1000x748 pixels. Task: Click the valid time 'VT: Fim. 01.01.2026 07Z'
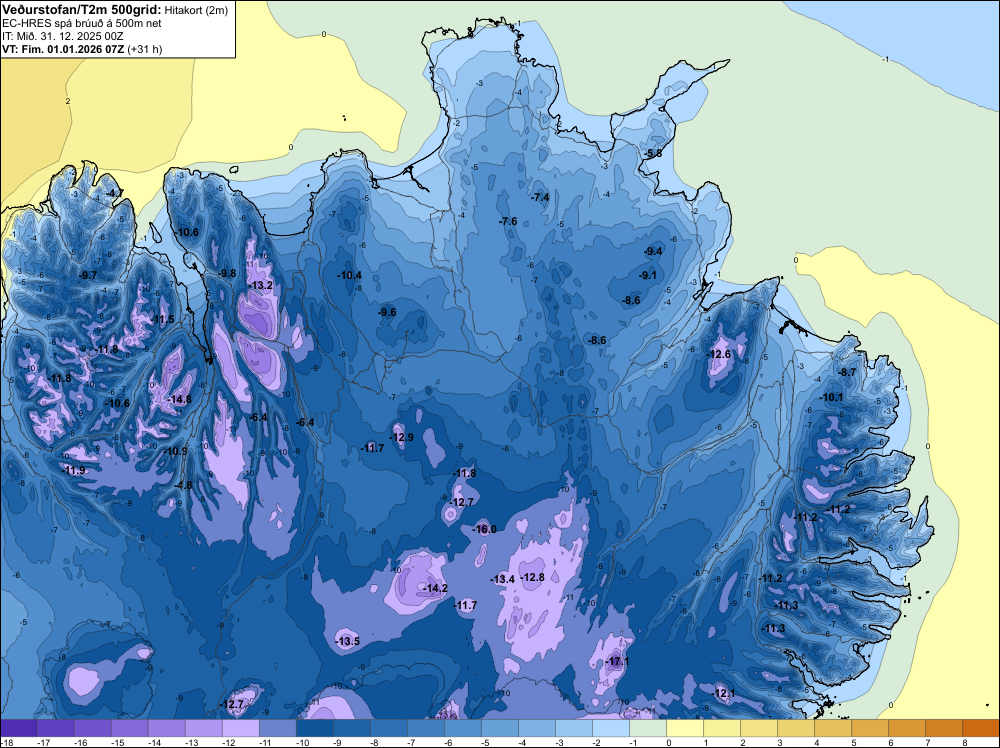pos(63,49)
